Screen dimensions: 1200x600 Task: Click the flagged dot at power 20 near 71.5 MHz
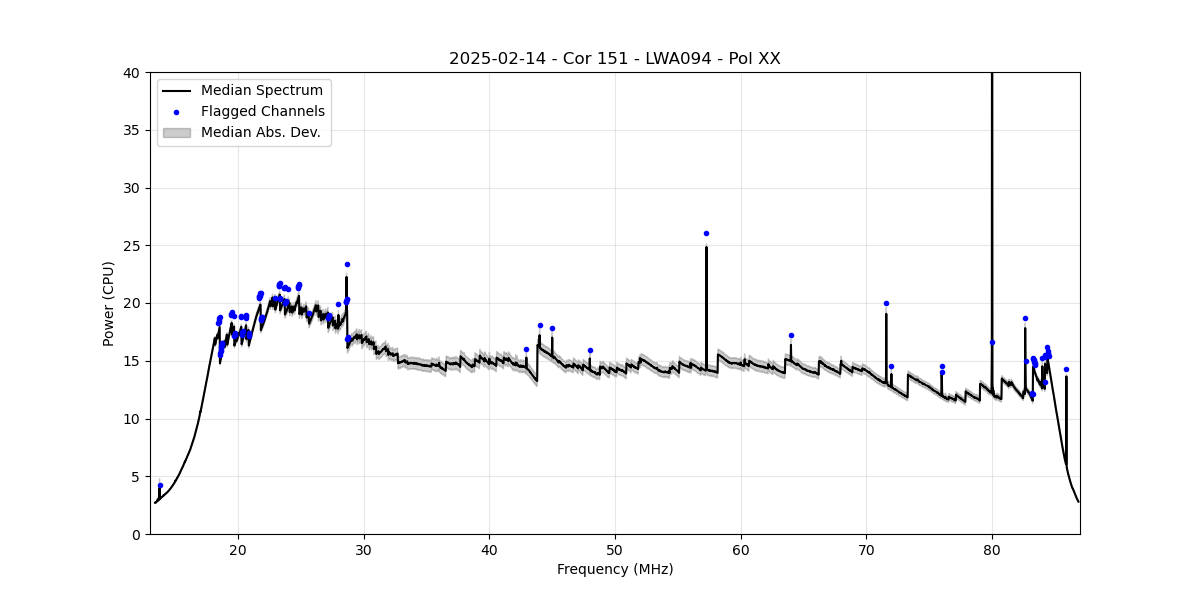886,303
